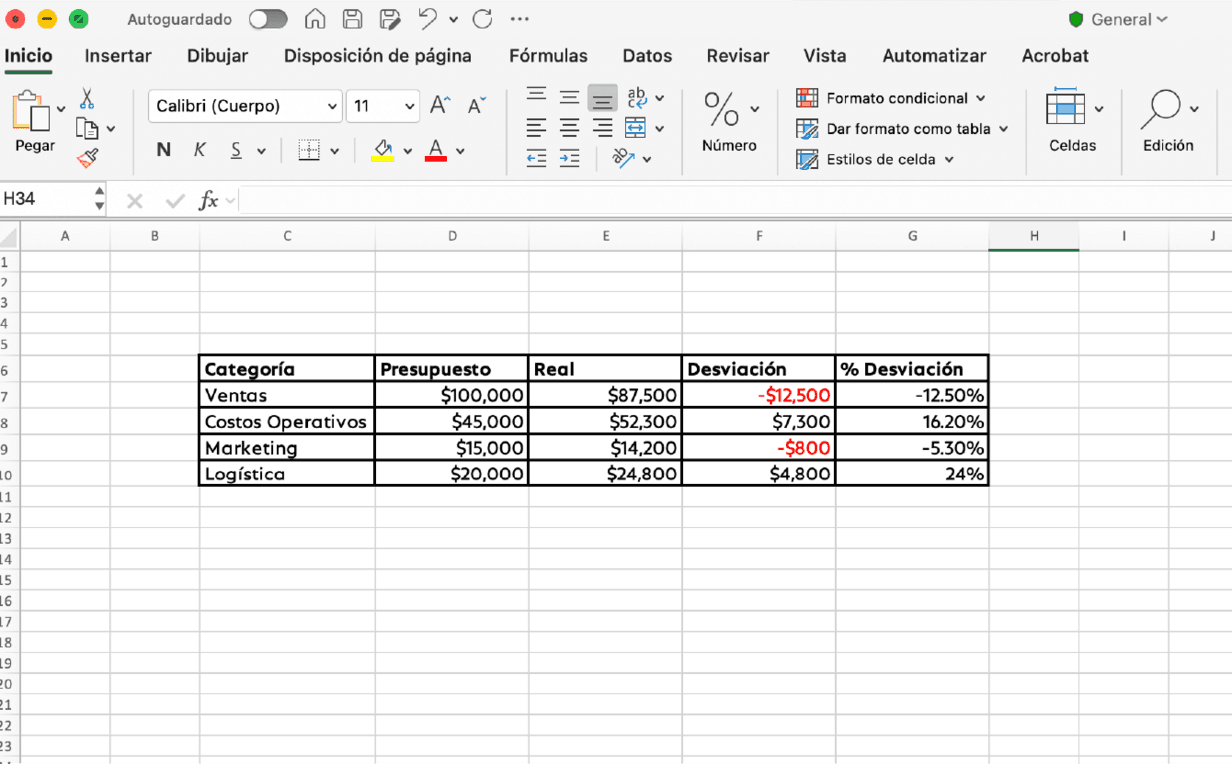Screen dimensions: 1232x764
Task: Click the Cut scissors icon
Action: (x=87, y=98)
